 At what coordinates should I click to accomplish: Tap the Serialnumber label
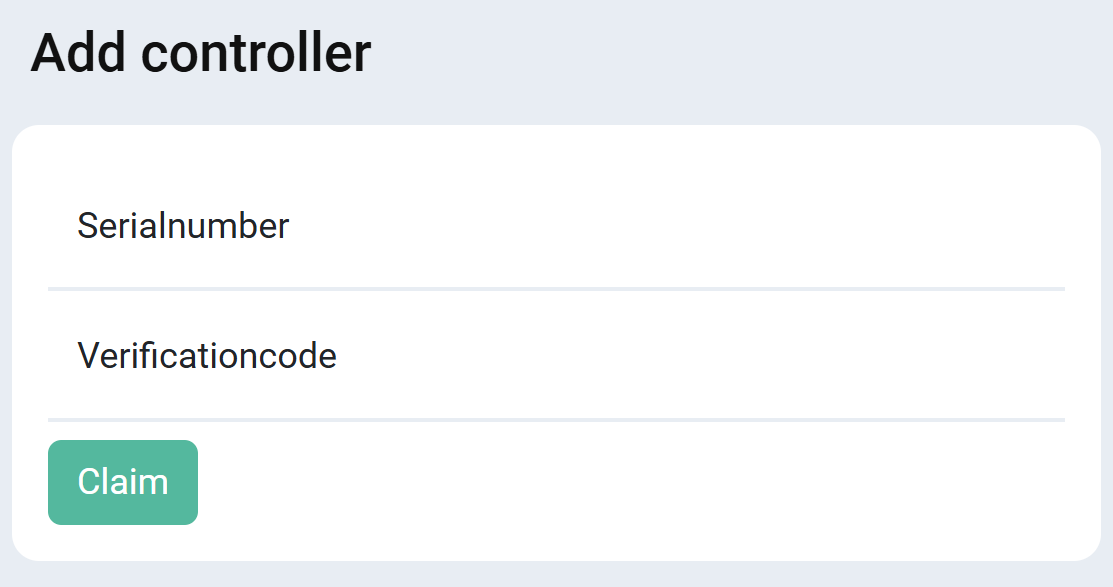[183, 226]
